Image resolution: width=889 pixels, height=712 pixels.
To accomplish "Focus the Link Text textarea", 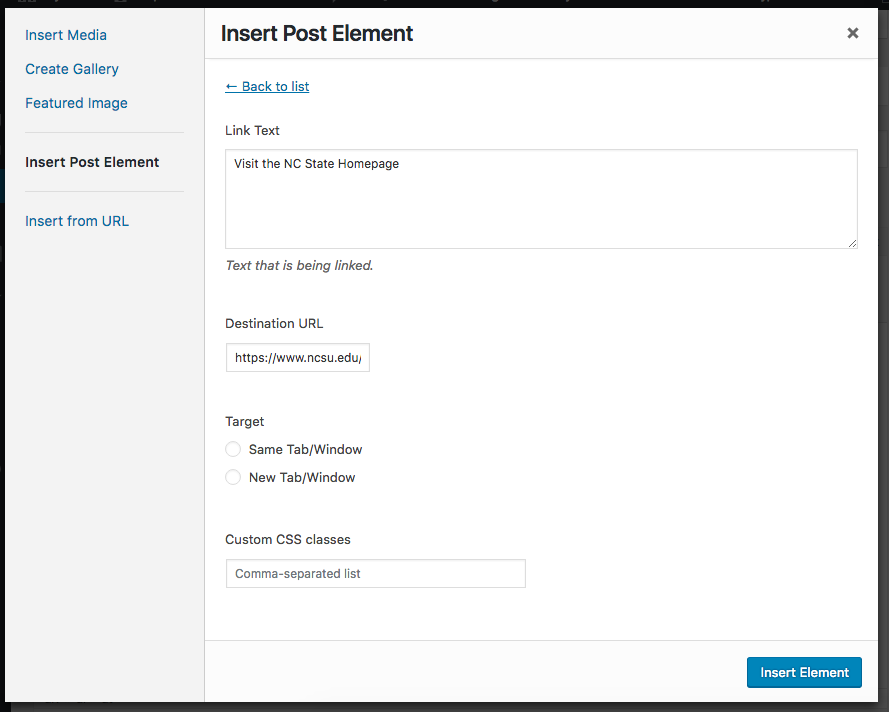I will click(x=541, y=199).
